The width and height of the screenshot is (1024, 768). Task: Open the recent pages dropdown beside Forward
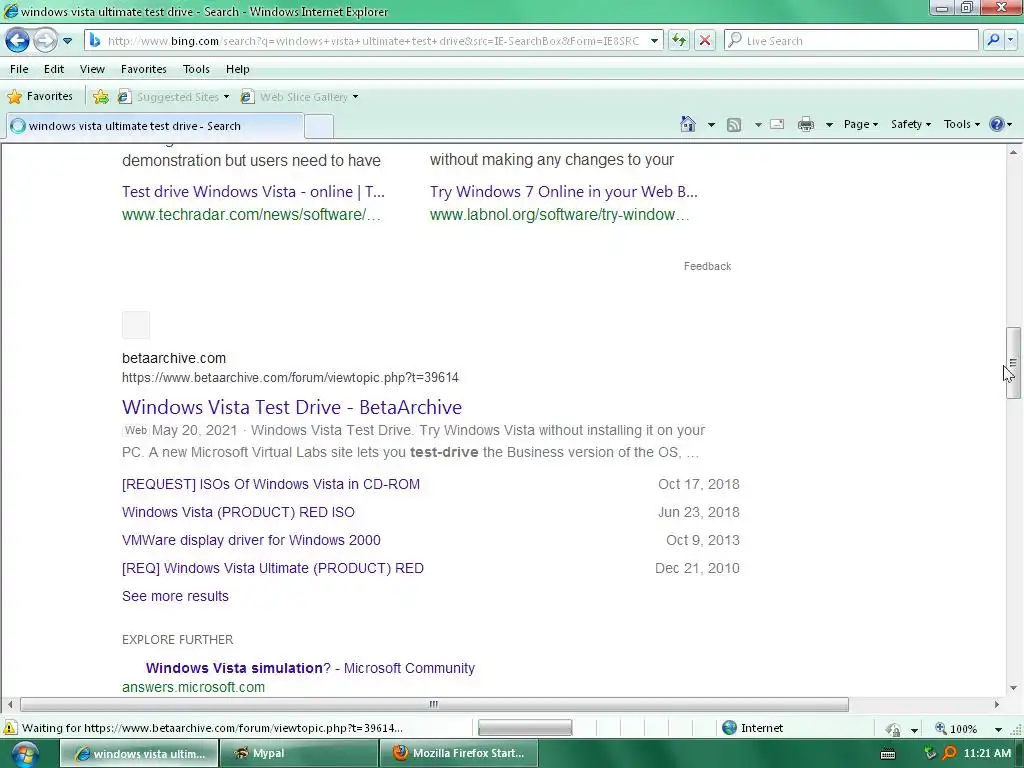point(67,40)
